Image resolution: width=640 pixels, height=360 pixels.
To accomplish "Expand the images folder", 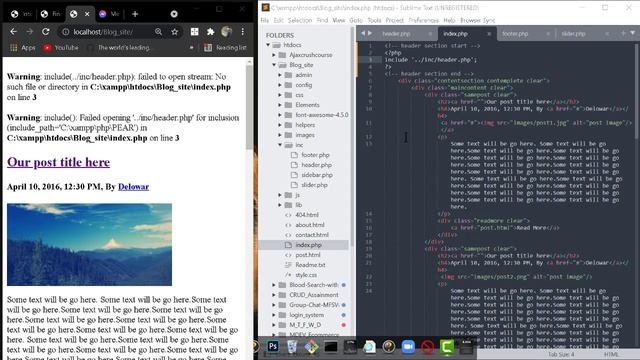I will [x=280, y=135].
